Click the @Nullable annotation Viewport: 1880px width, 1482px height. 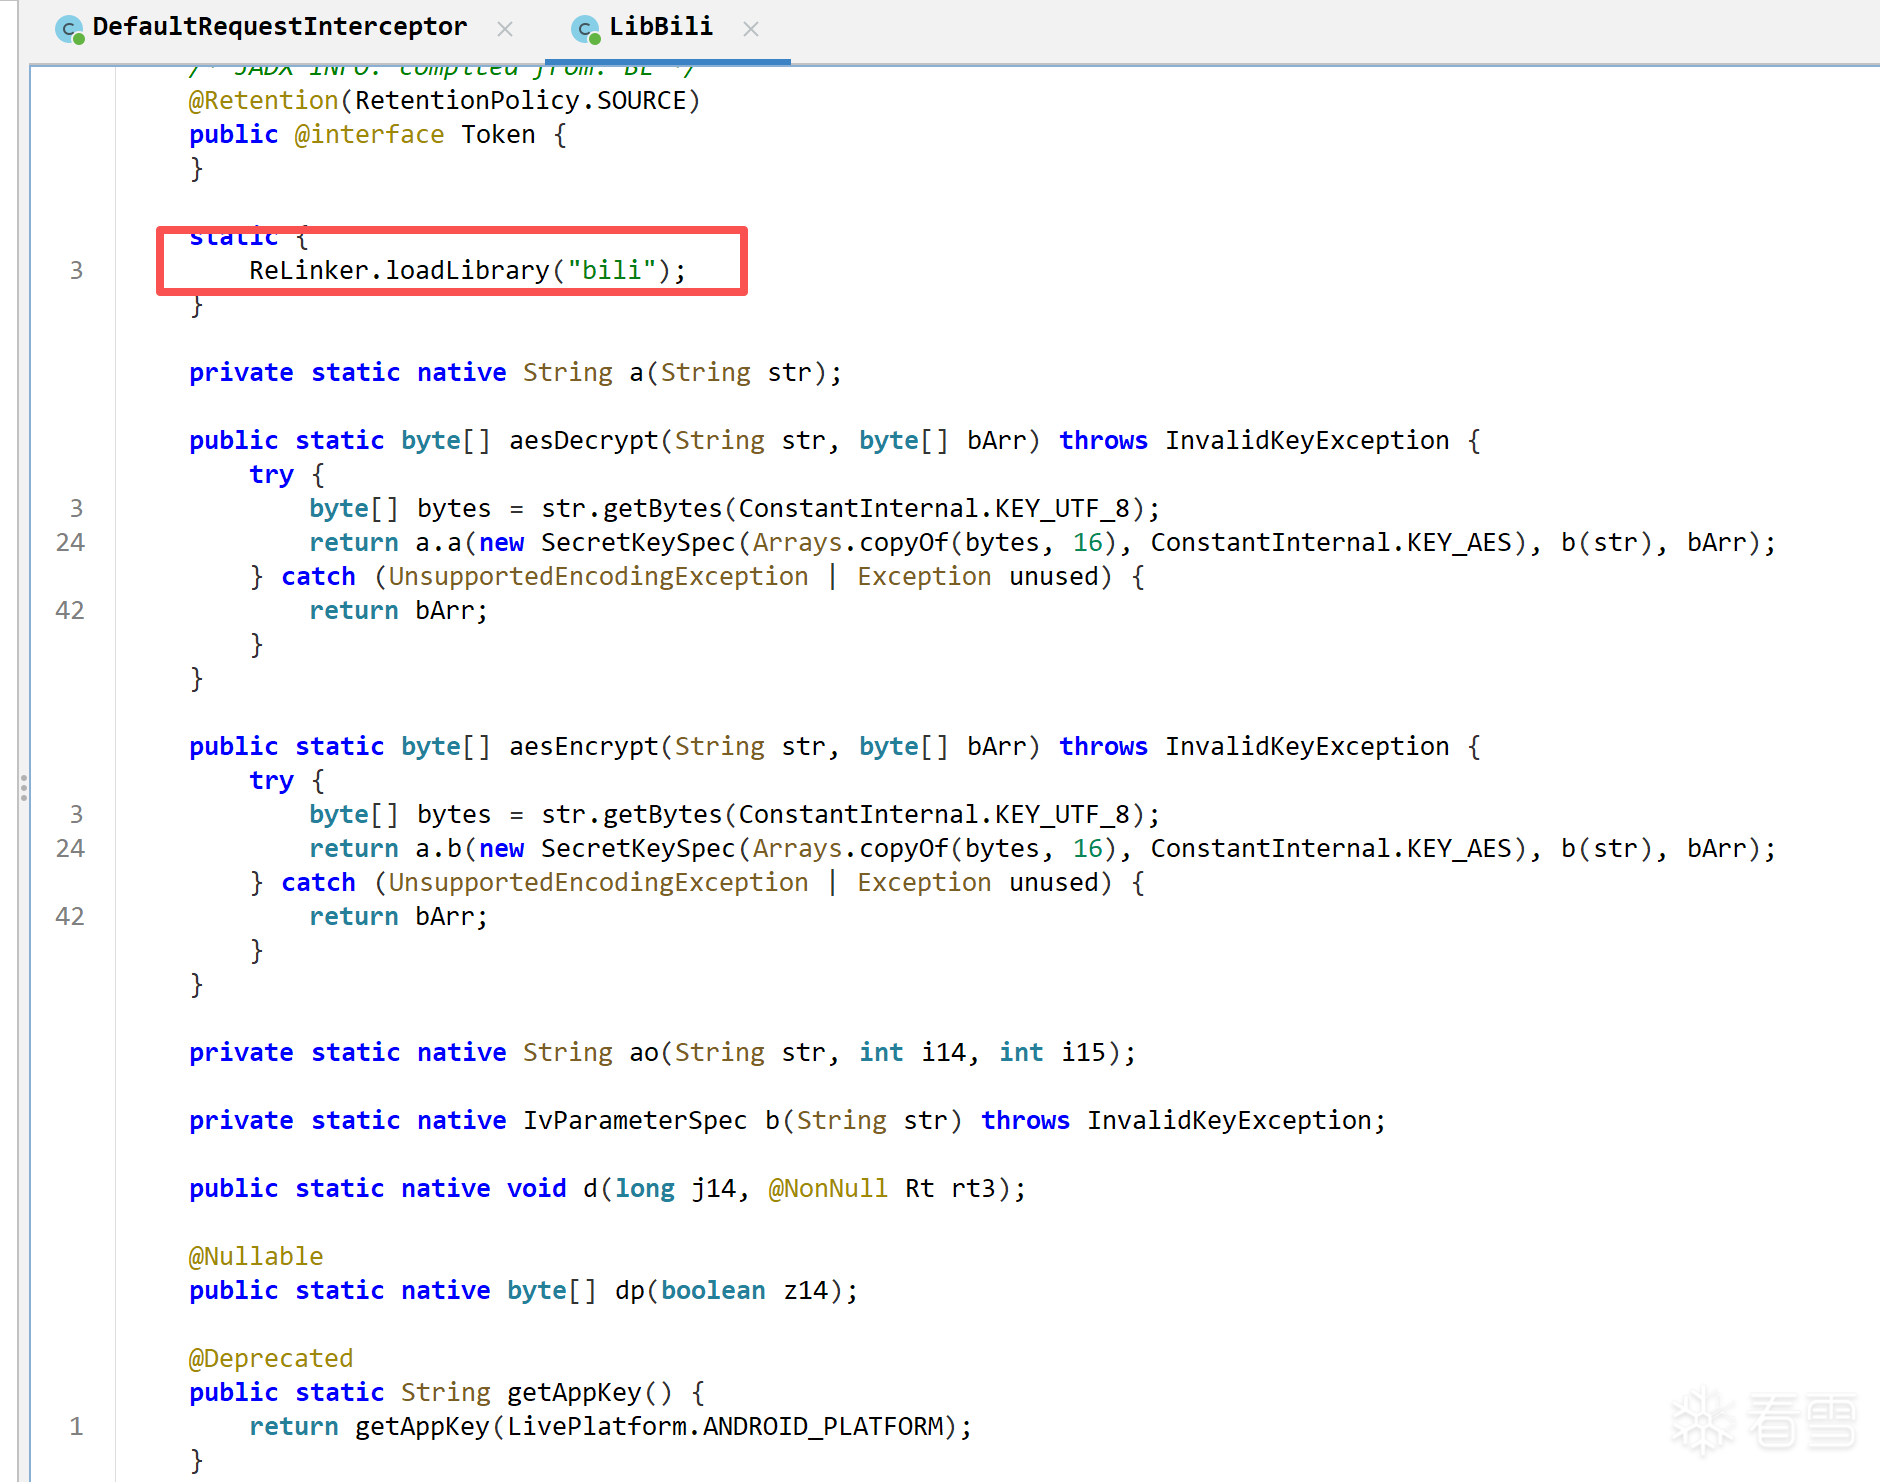(x=256, y=1257)
